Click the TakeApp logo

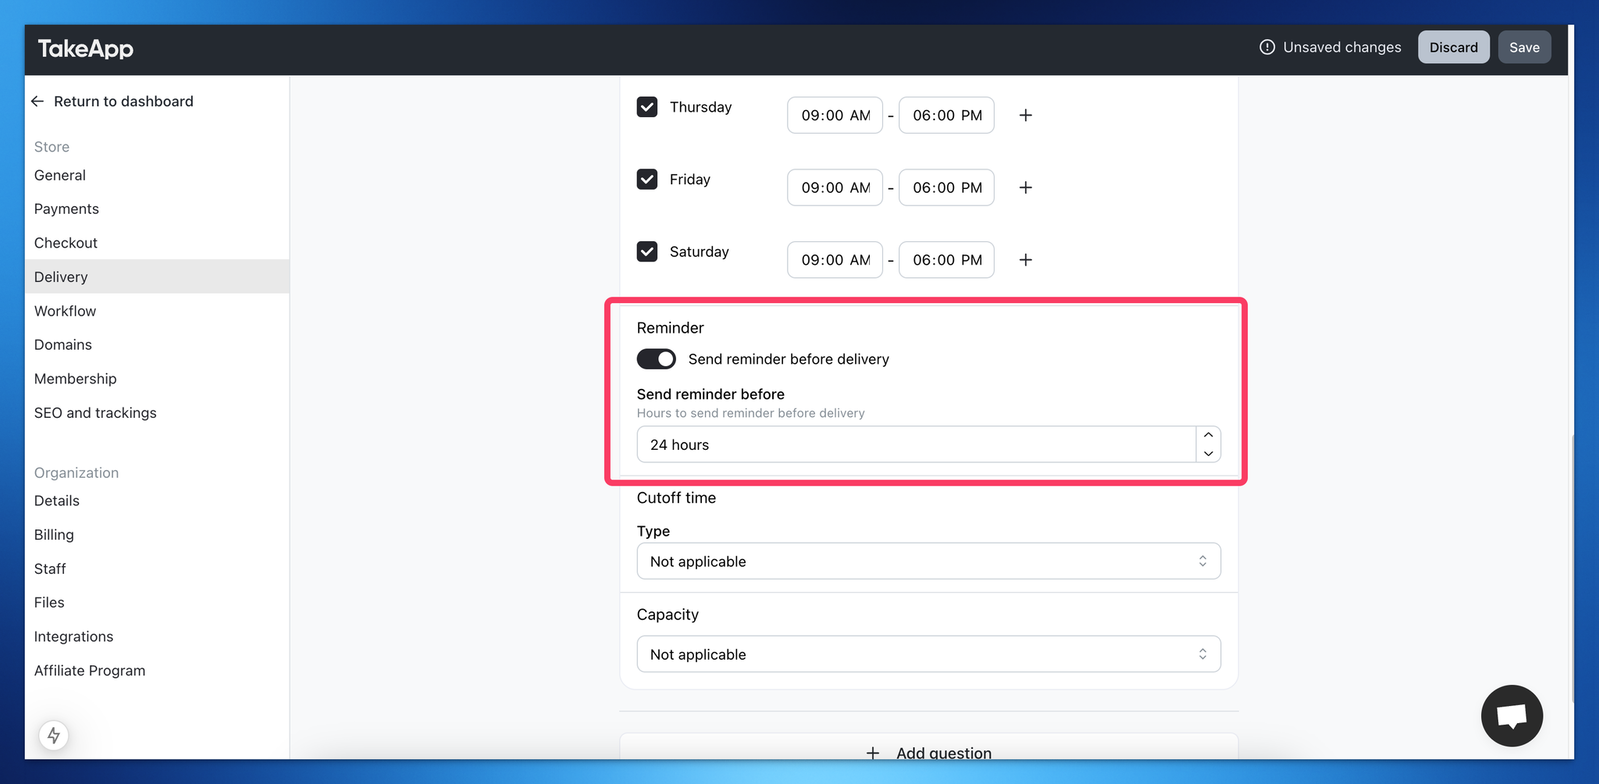coord(85,48)
